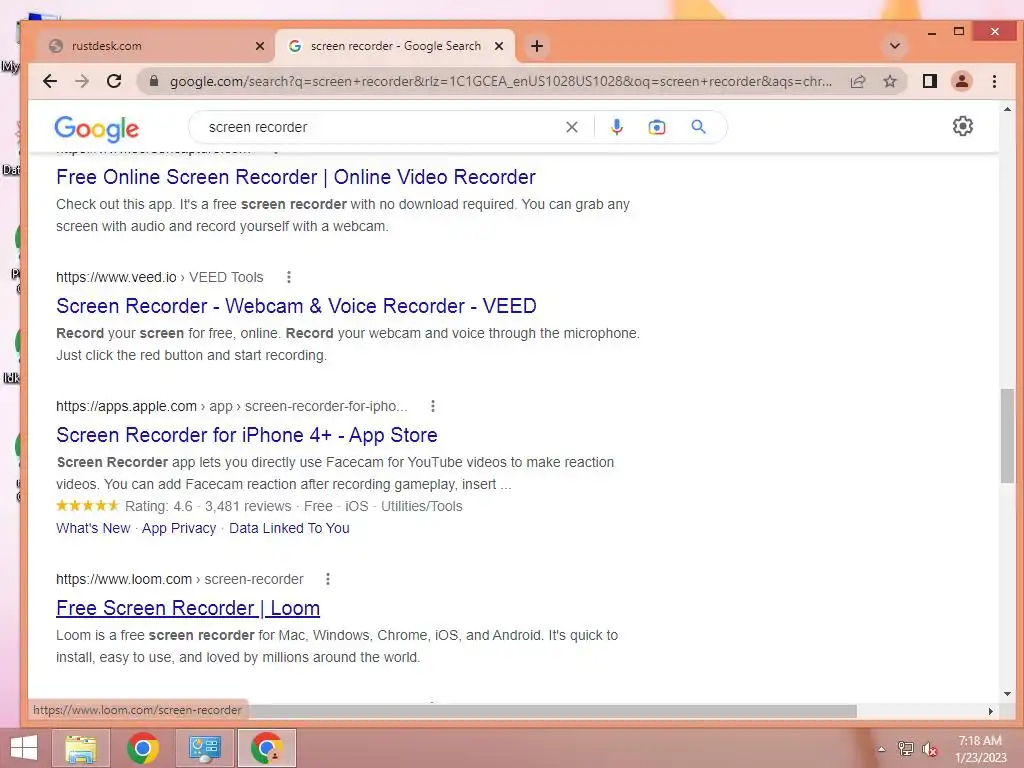Click the scroll down arrow
Image resolution: width=1024 pixels, height=768 pixels.
point(1008,694)
